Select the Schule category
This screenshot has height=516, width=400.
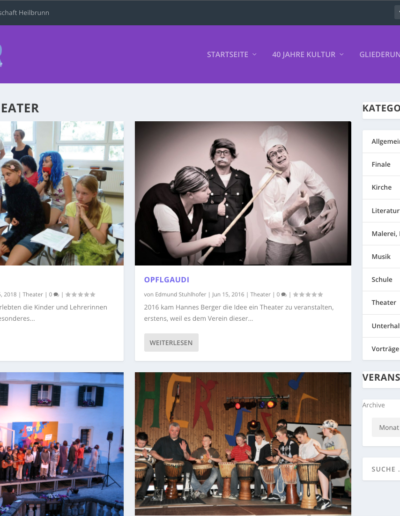tap(381, 279)
